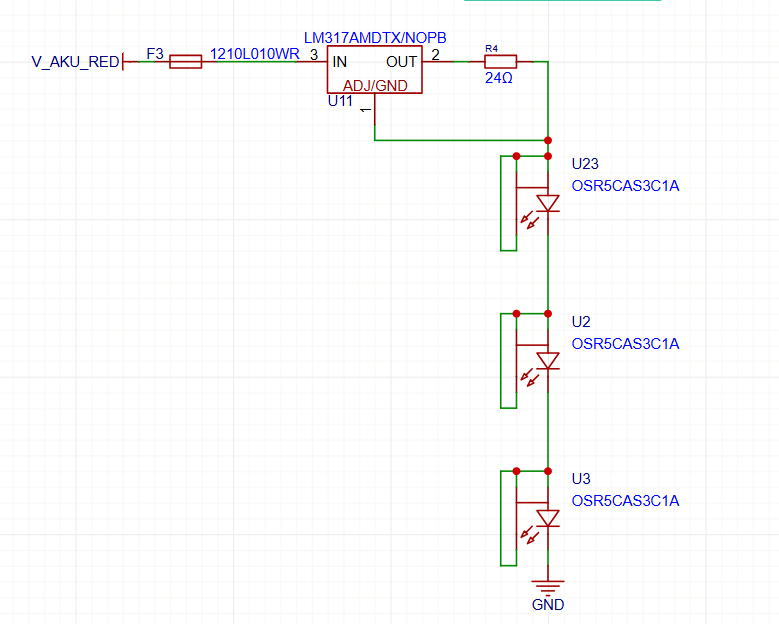
Task: Click the U23 designator label
Action: coord(585,164)
